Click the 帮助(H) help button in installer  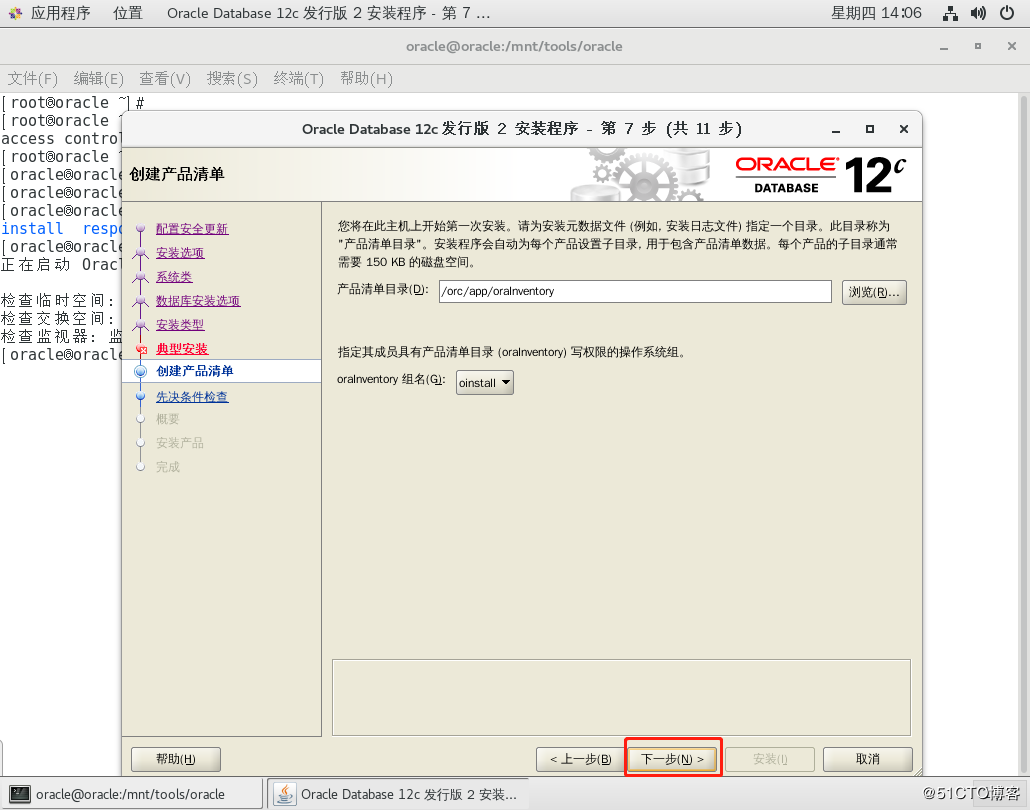[175, 759]
